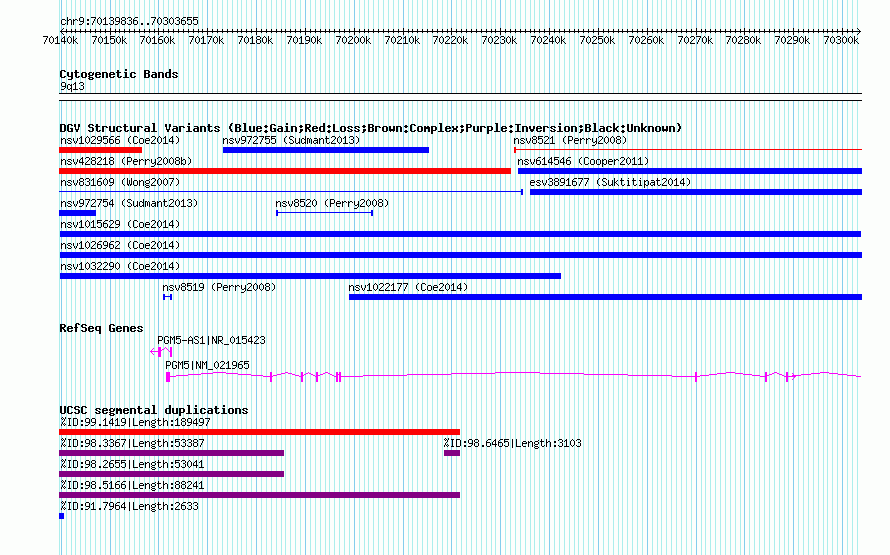
Task: Click the 70200k ruler tick label
Action: click(353, 40)
